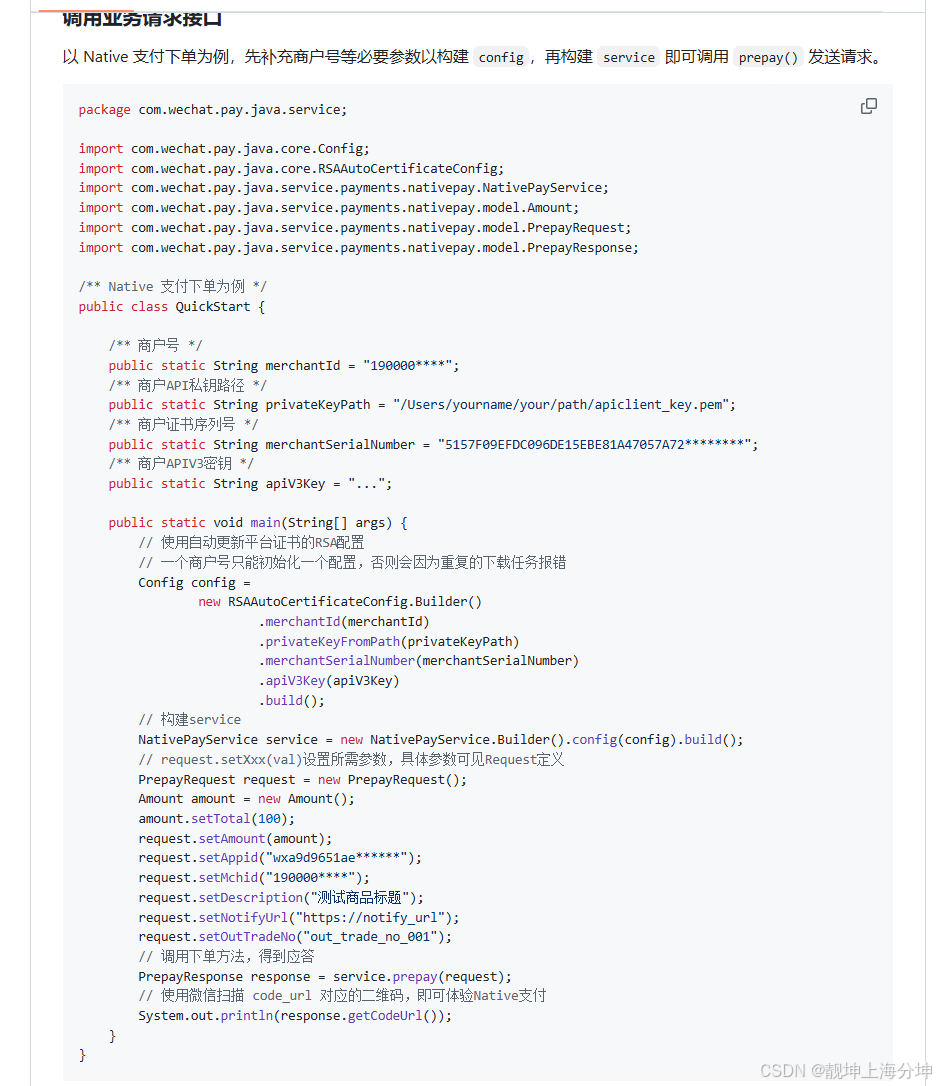Click the copy code icon
936x1086 pixels.
point(868,105)
